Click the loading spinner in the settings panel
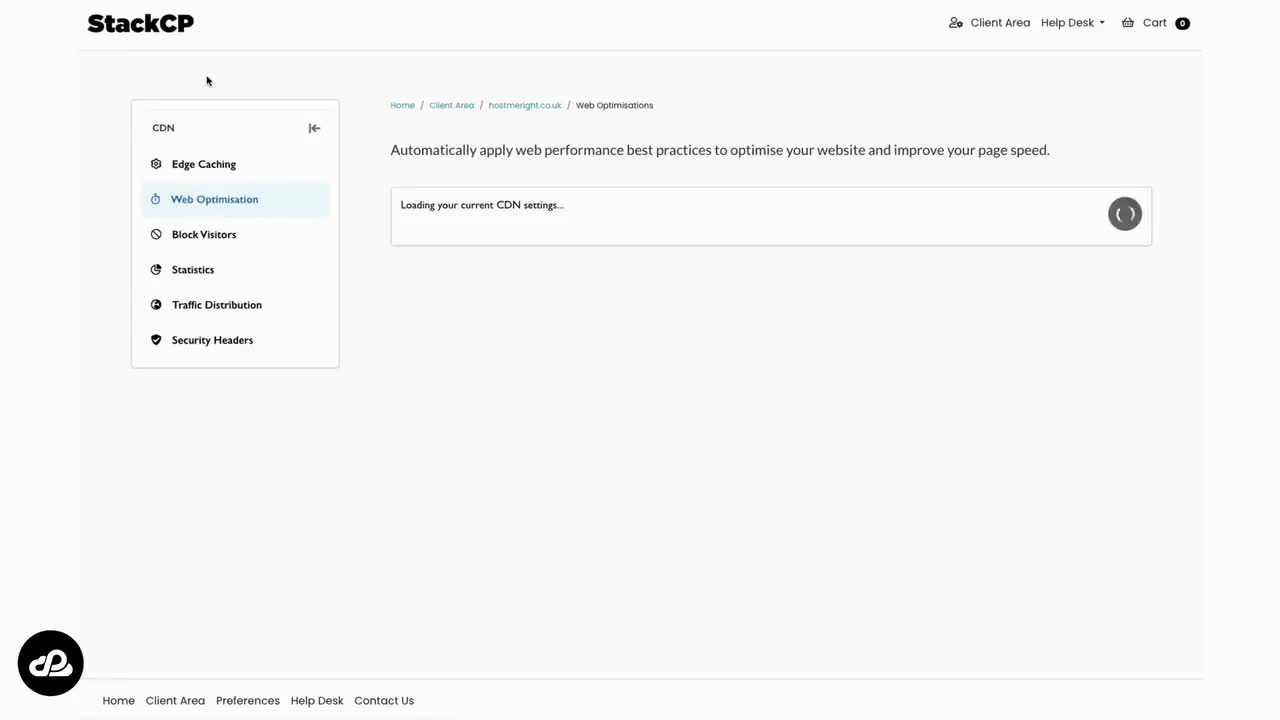This screenshot has height=720, width=1280. [x=1124, y=213]
